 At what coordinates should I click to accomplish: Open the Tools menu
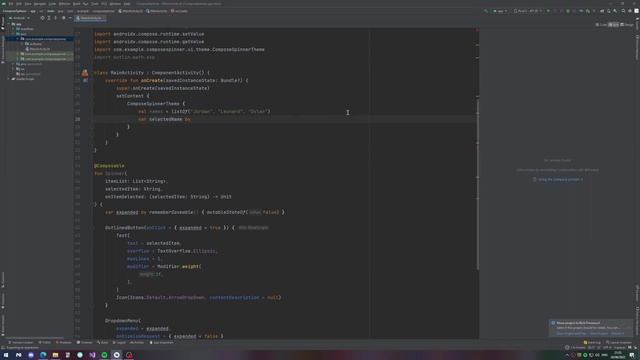[95, 4]
